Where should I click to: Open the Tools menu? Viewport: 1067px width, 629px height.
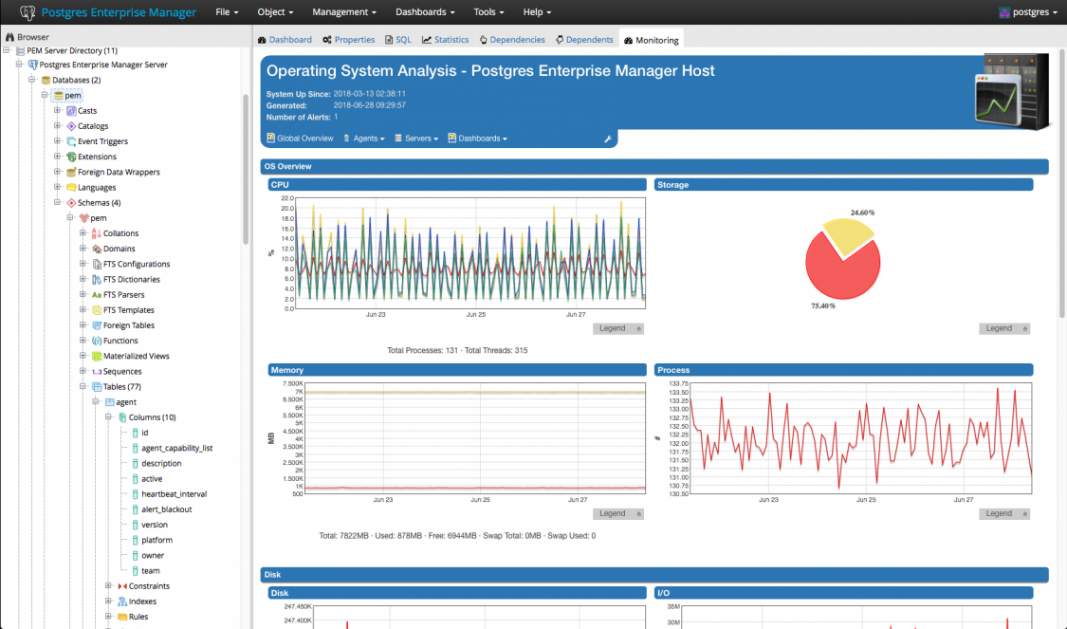(489, 12)
